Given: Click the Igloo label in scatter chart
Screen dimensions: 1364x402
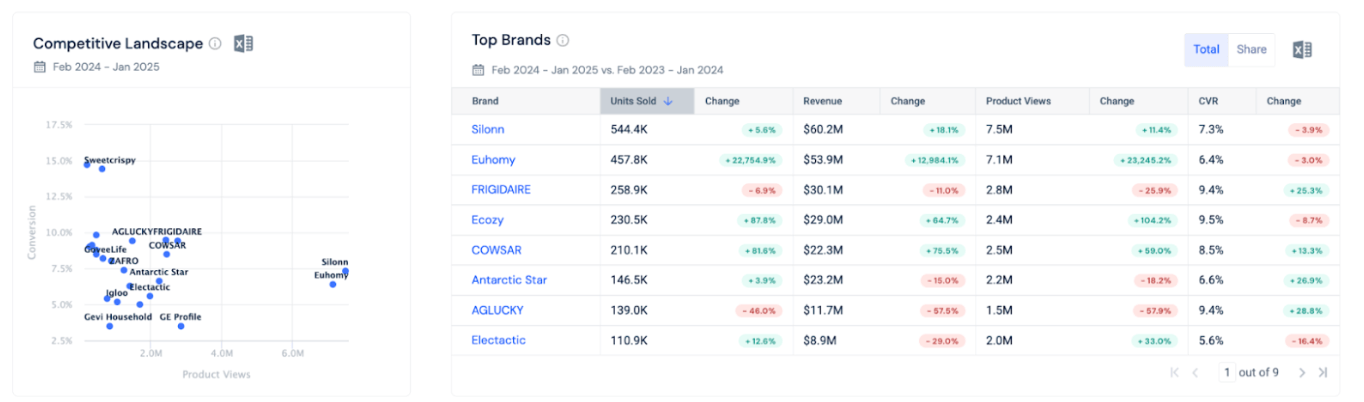Looking at the screenshot, I should click(x=117, y=293).
